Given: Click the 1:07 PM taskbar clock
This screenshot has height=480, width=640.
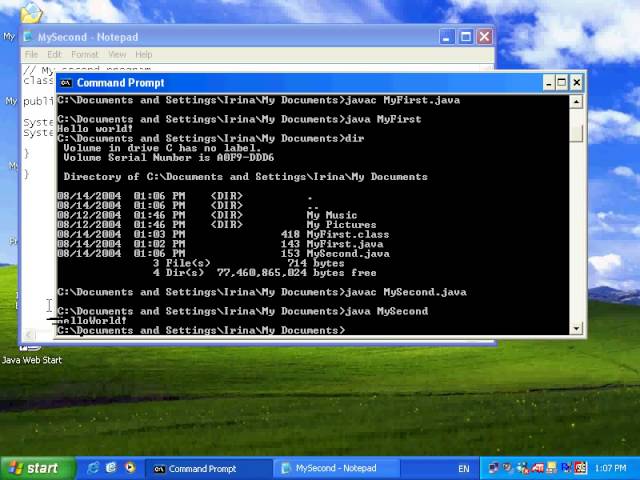Looking at the screenshot, I should click(610, 468).
